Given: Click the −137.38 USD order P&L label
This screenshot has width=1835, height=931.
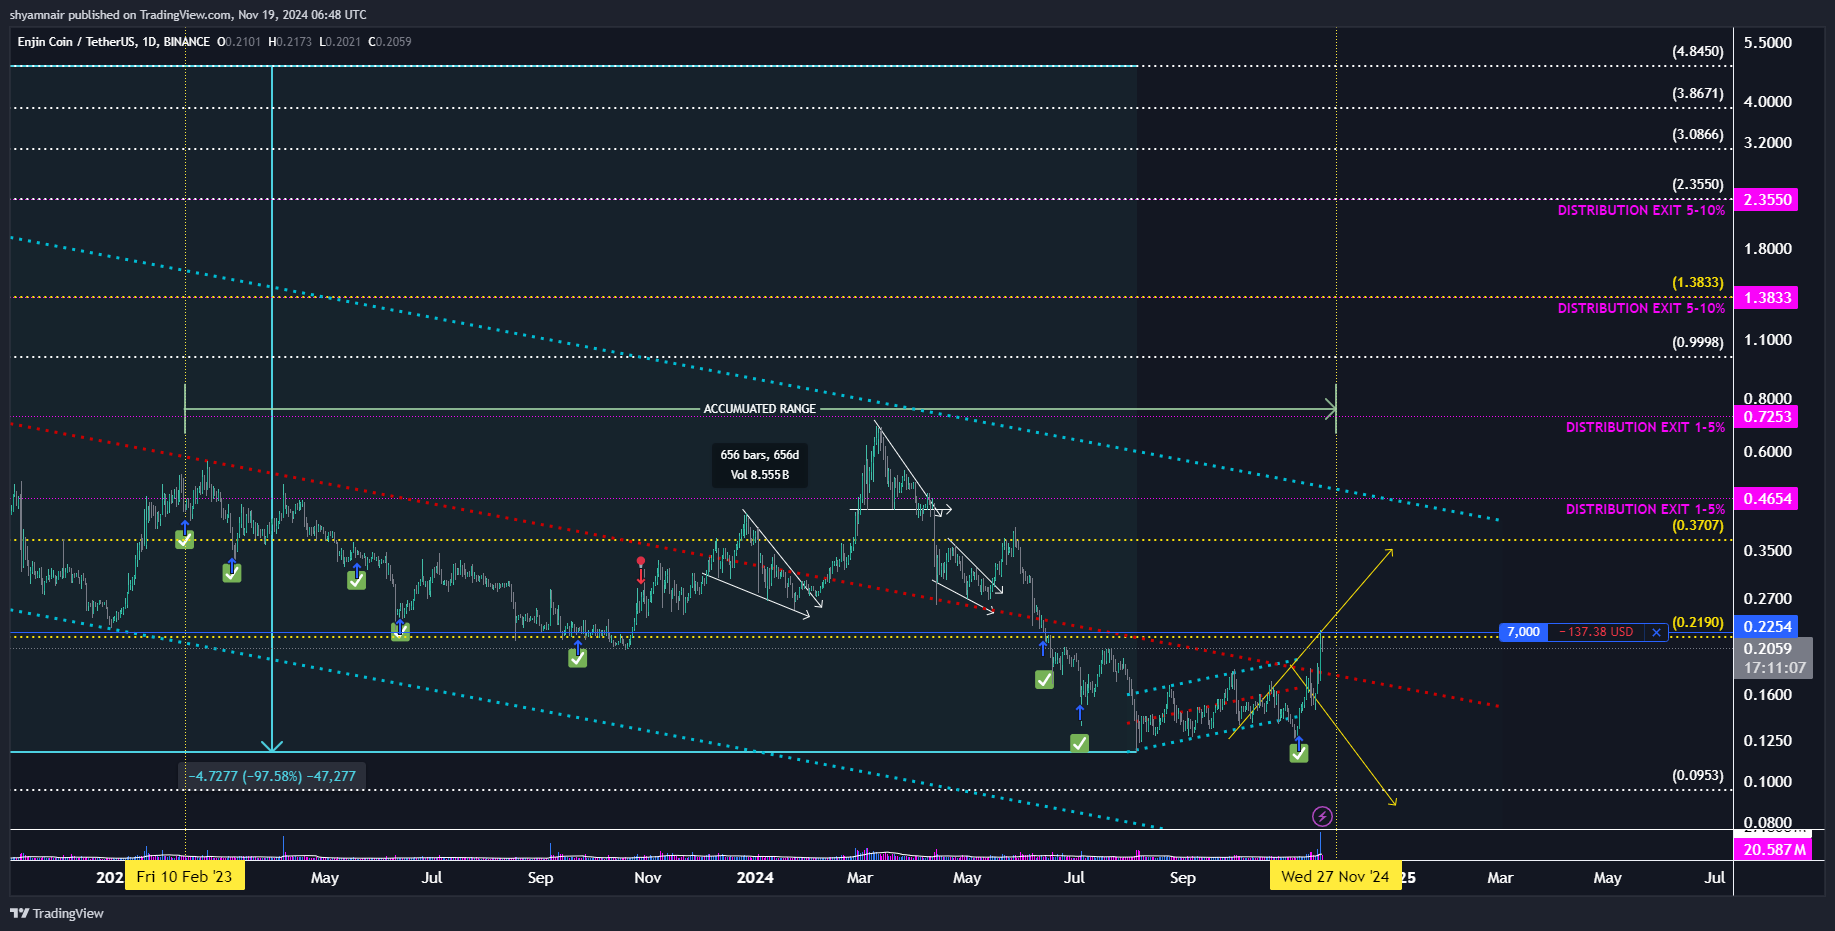Looking at the screenshot, I should point(1596,632).
